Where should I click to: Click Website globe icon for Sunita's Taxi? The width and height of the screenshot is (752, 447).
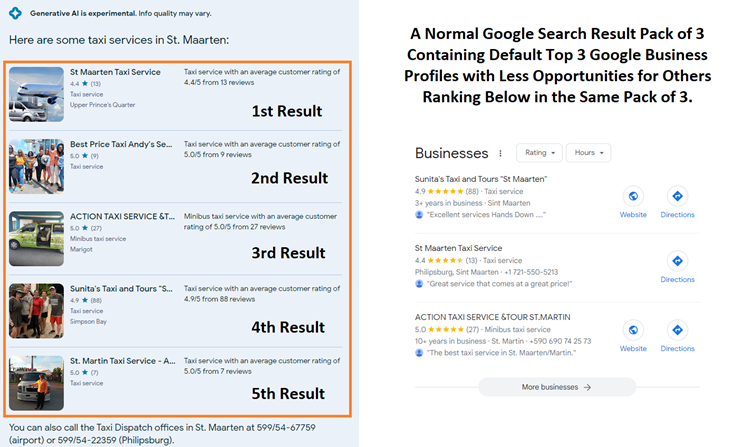[633, 196]
